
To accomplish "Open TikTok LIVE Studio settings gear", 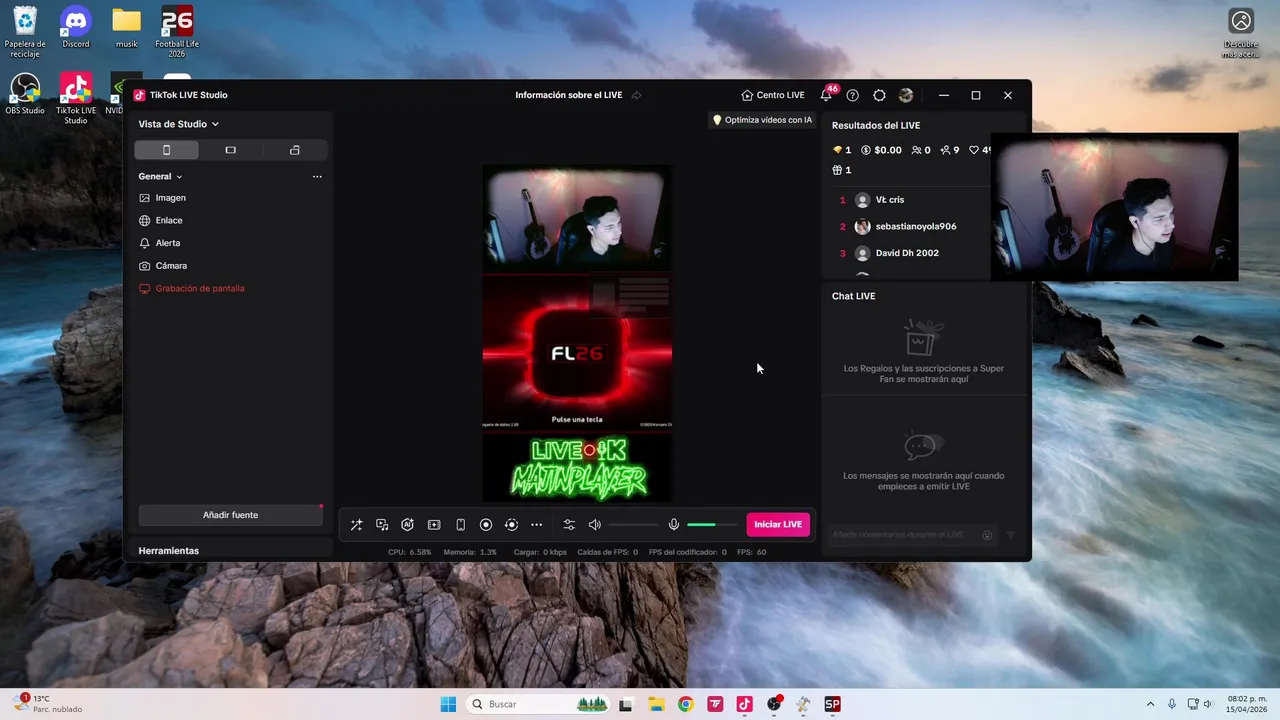I will [879, 95].
